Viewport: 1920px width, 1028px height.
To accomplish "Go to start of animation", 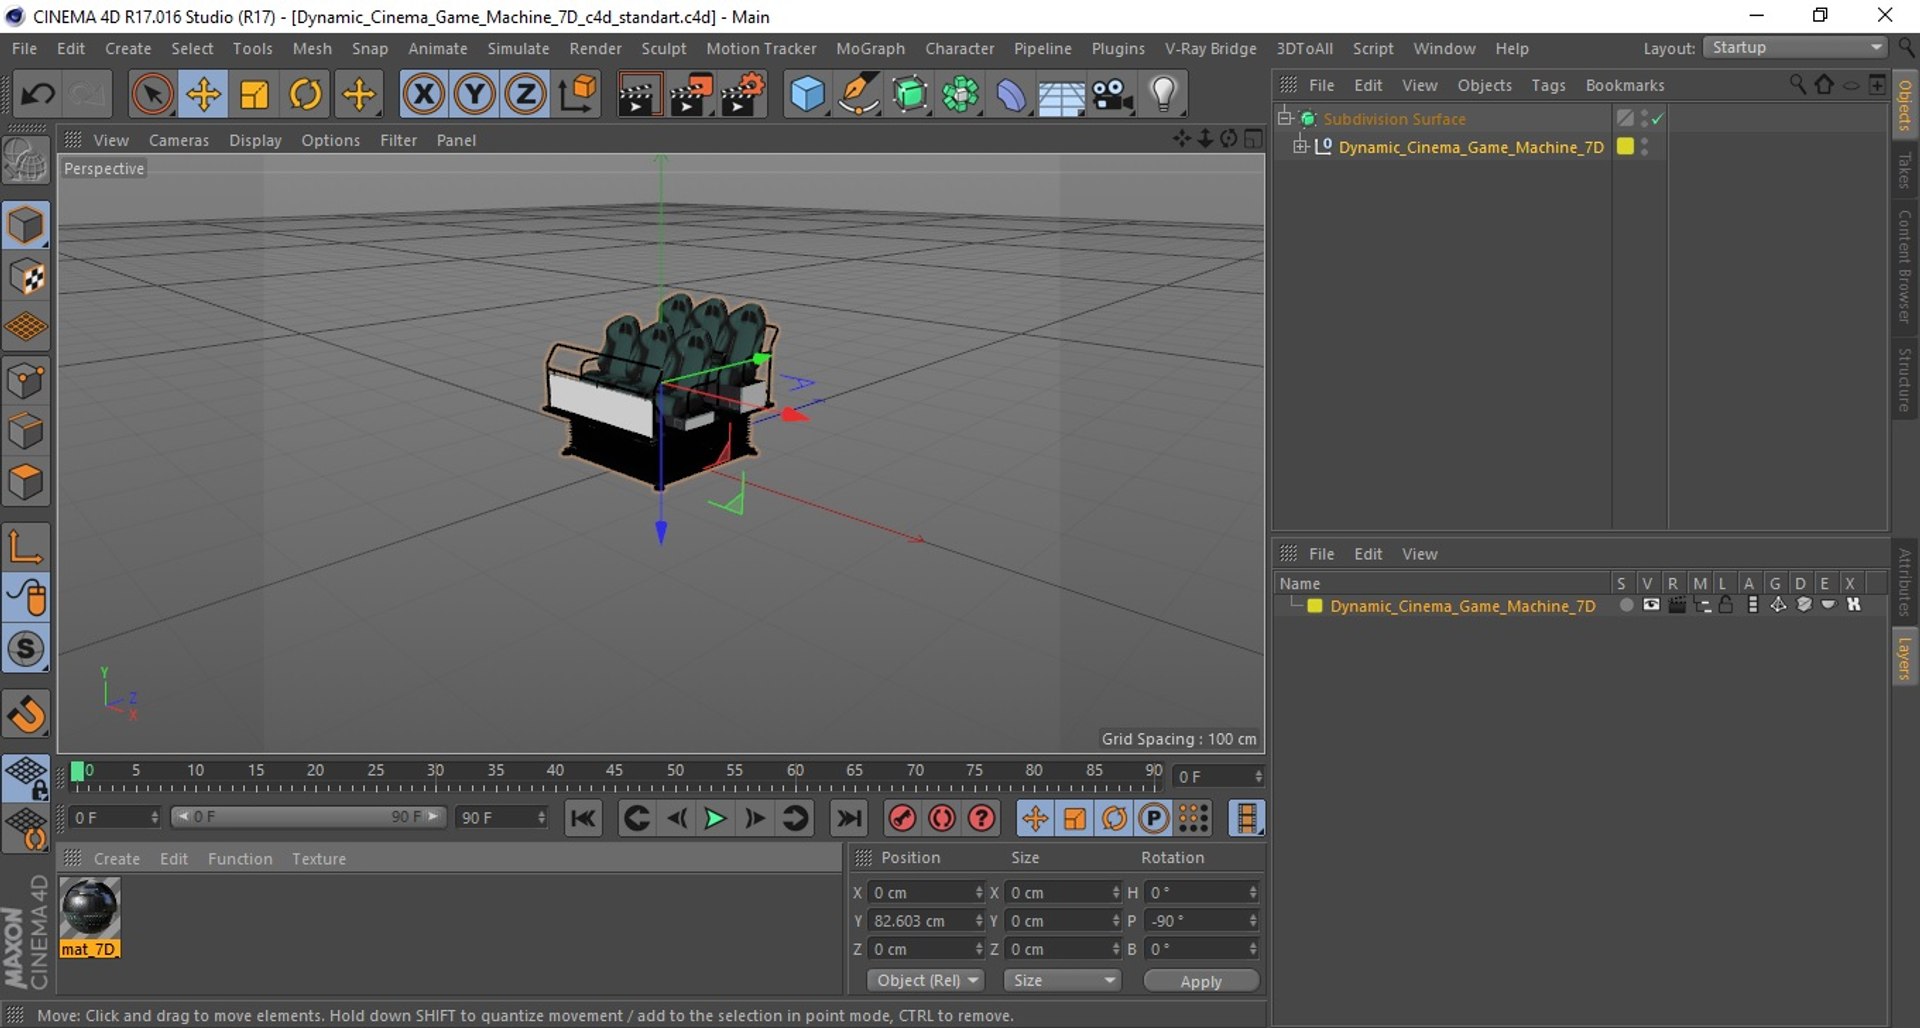I will click(583, 818).
